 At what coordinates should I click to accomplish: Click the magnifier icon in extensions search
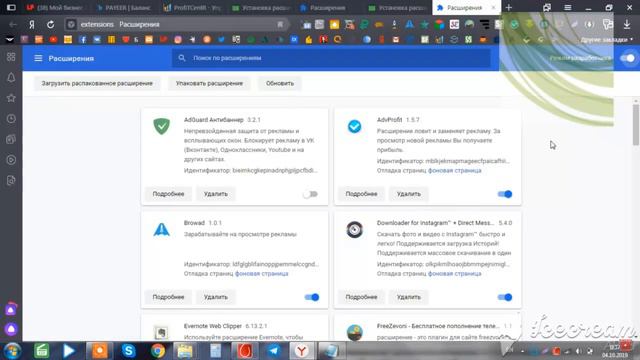pos(182,58)
